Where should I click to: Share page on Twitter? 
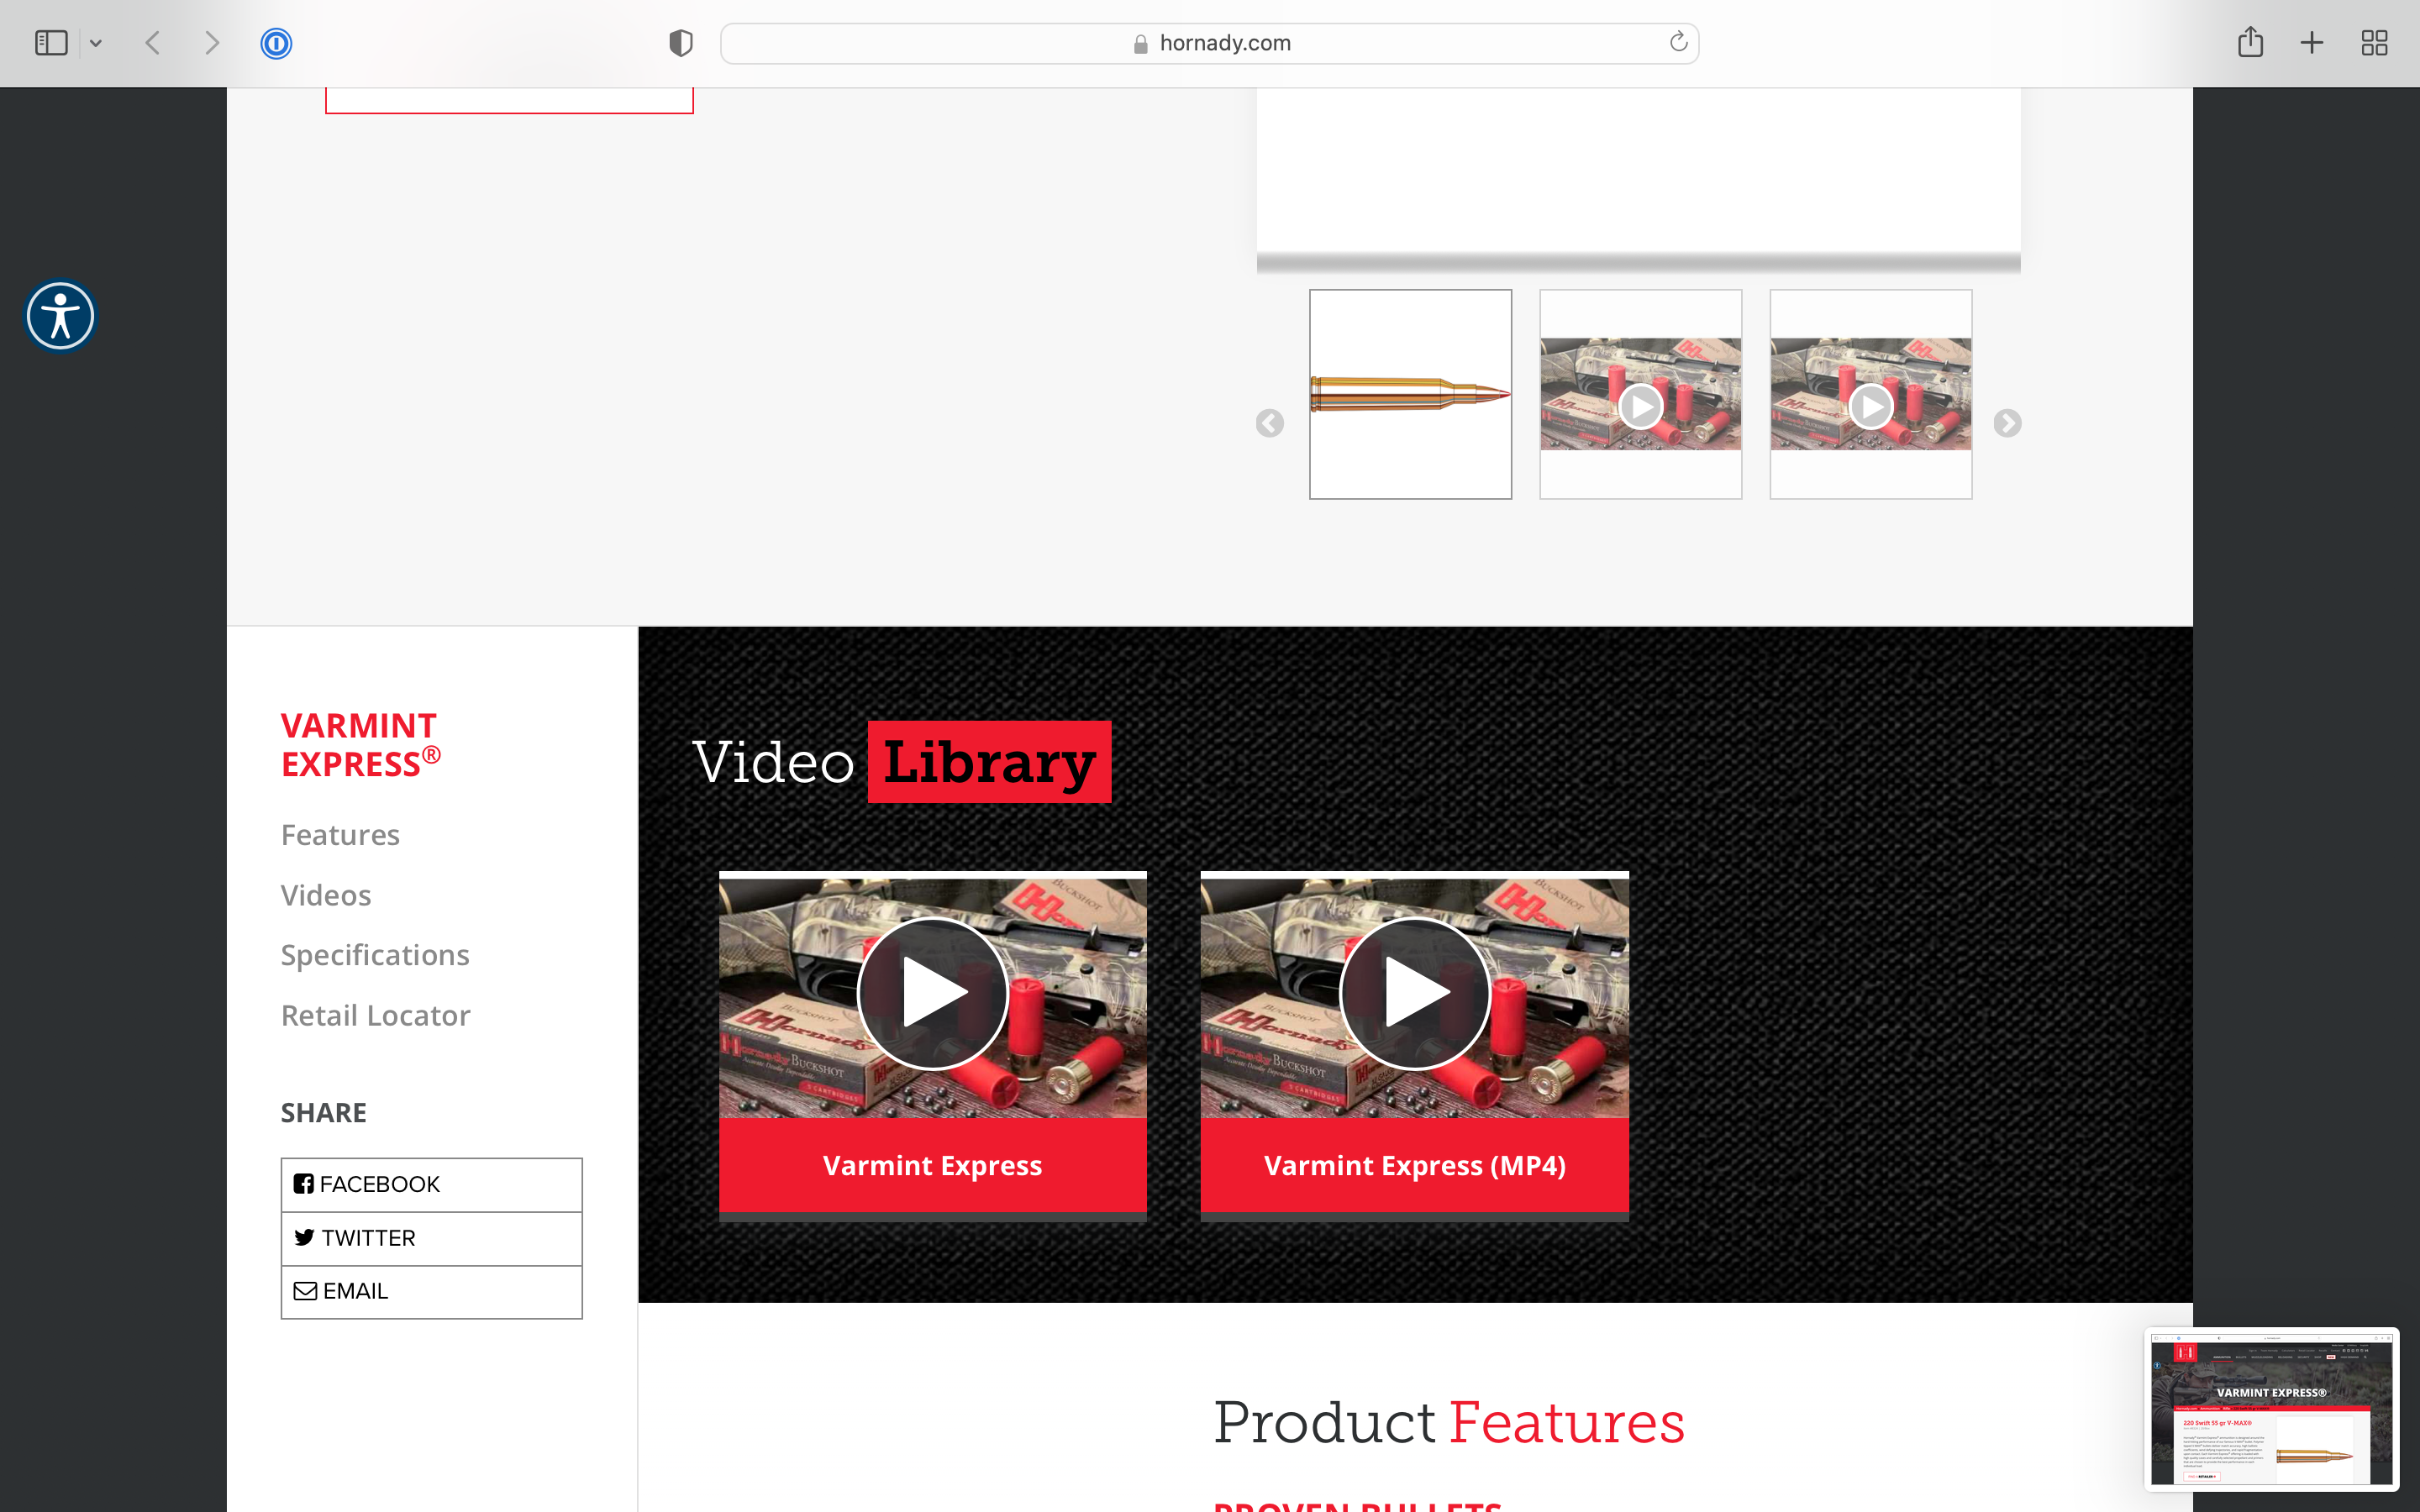click(x=432, y=1238)
